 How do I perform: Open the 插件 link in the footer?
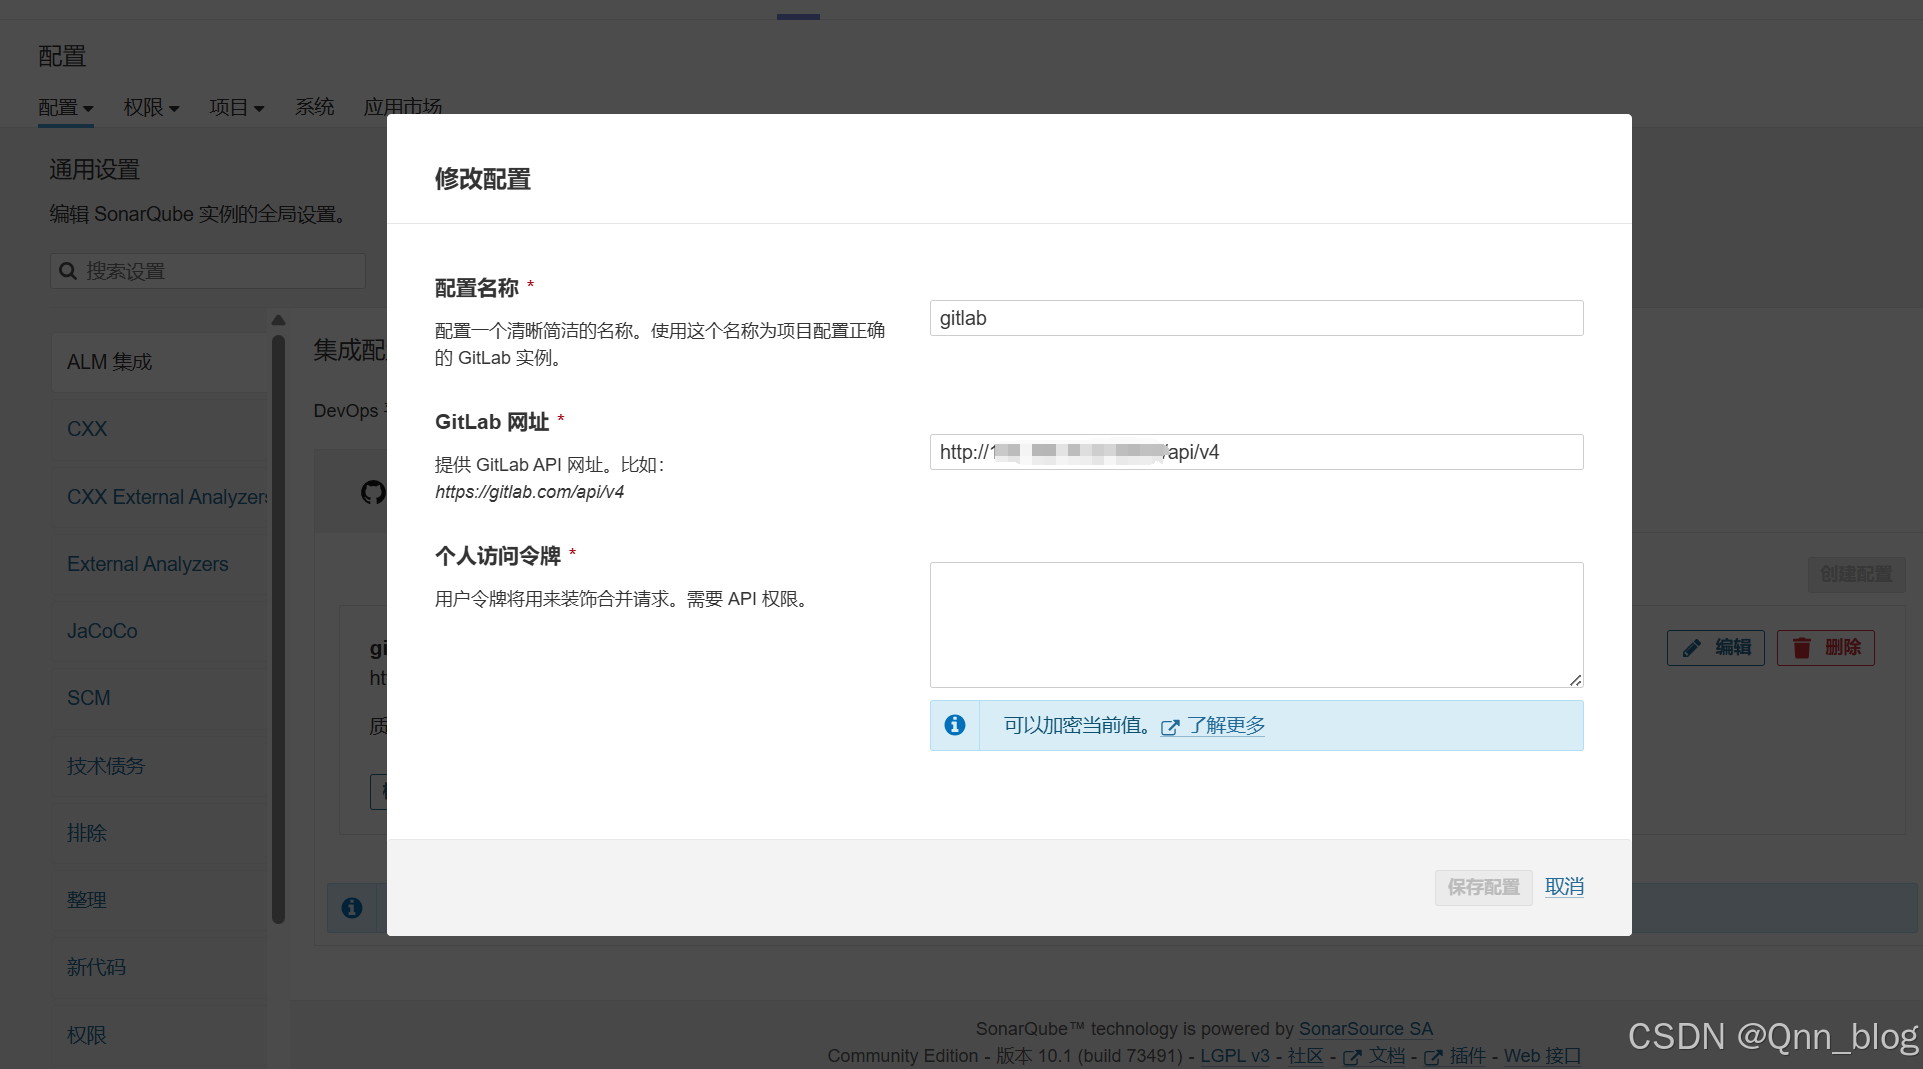pyautogui.click(x=1468, y=1056)
